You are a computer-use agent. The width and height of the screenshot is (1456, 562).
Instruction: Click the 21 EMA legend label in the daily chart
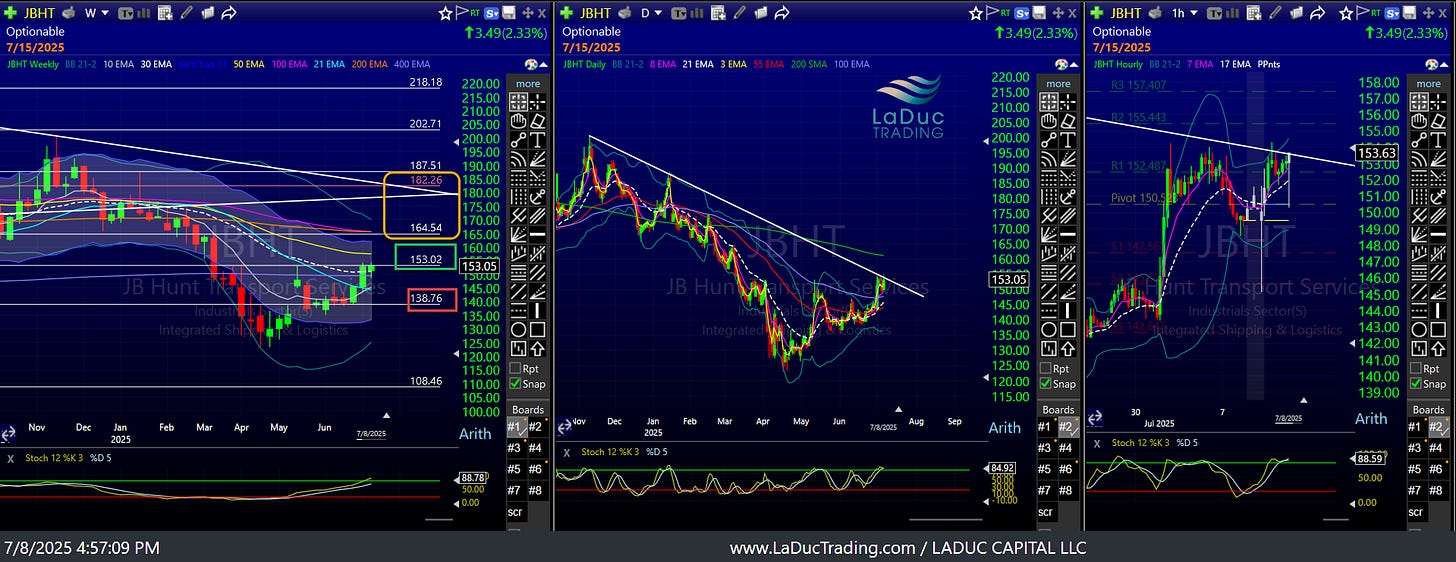coord(698,64)
